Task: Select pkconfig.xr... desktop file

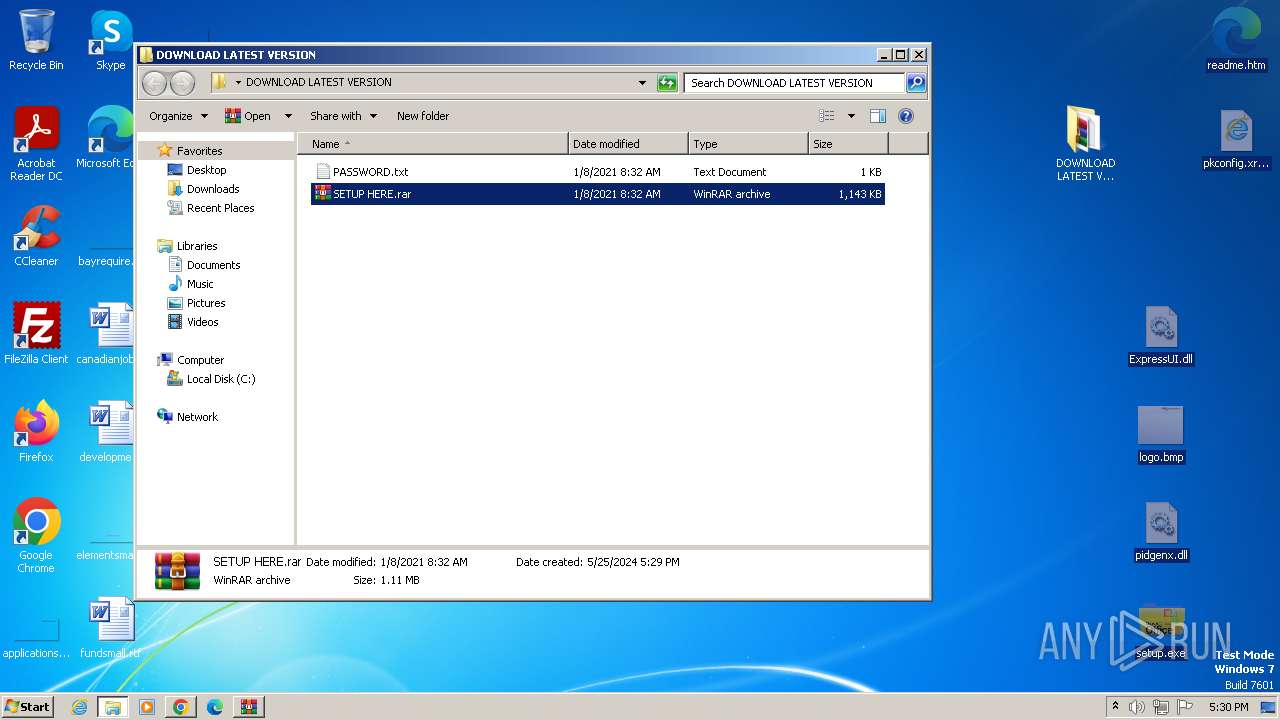Action: 1236,139
